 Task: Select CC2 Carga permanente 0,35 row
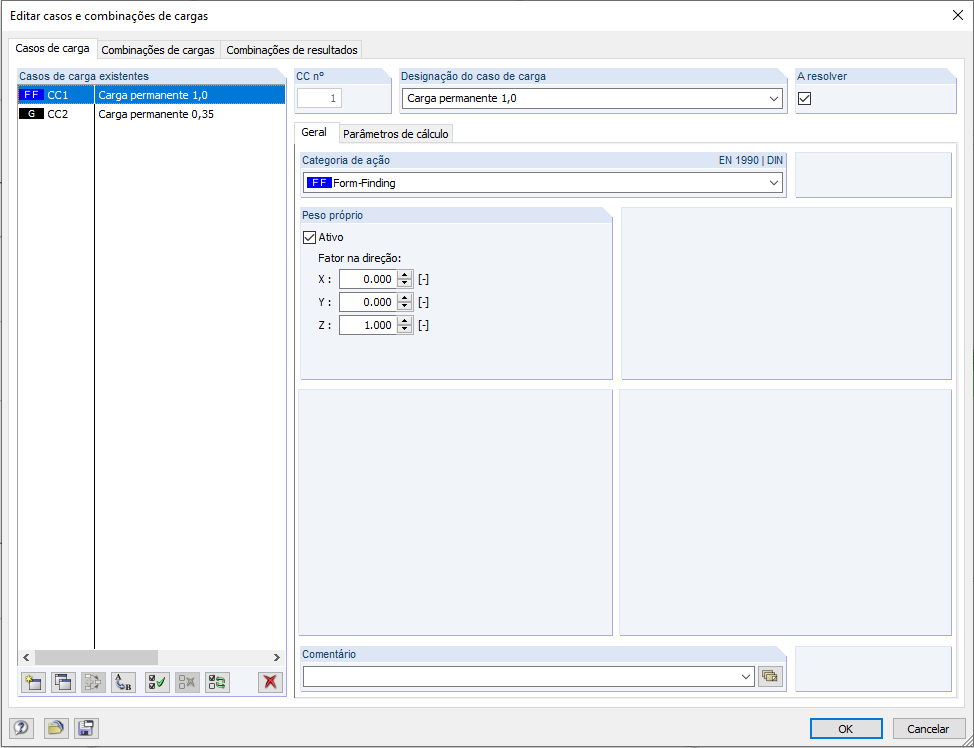coord(152,114)
